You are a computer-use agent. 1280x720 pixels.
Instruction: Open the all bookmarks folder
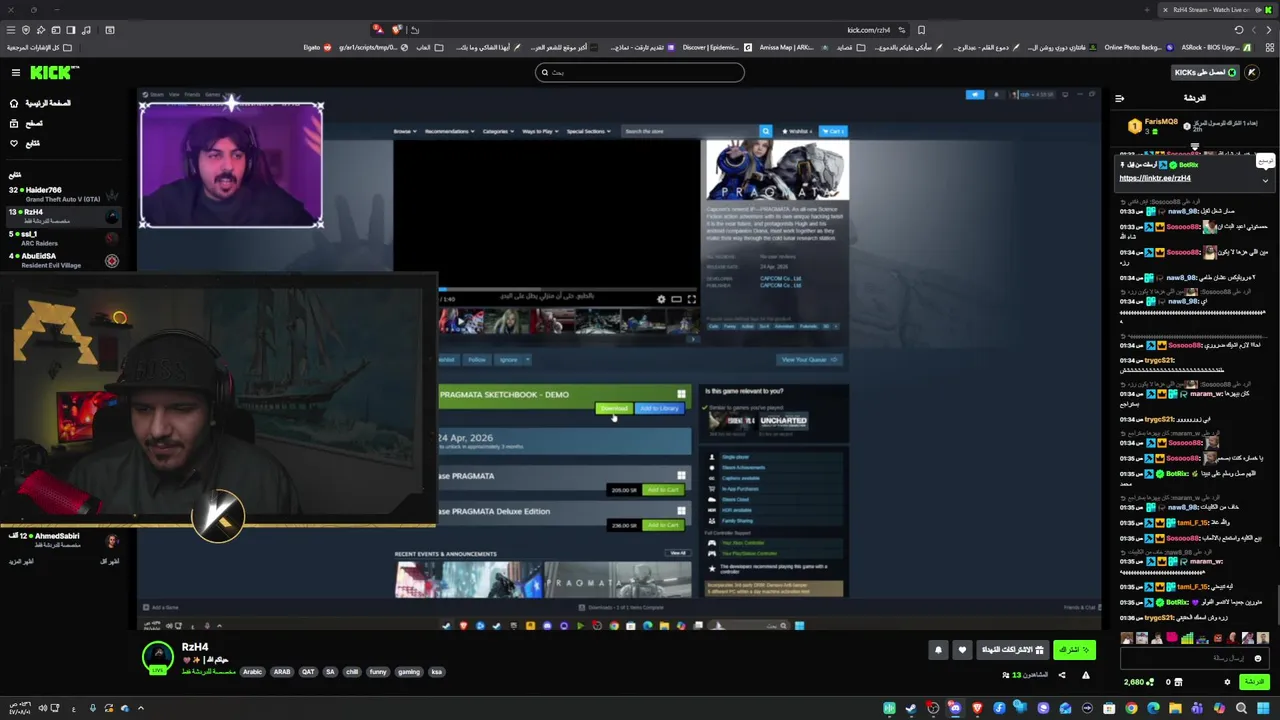pos(39,47)
